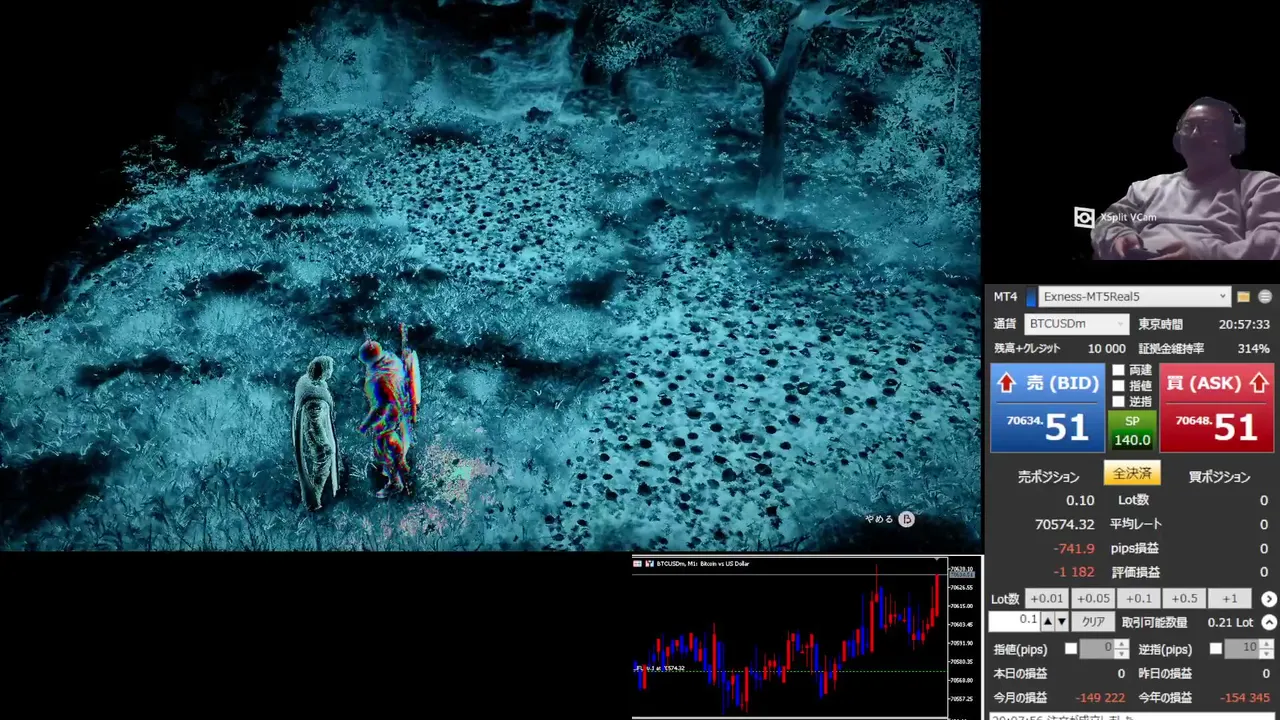
Task: Open the round menu icon in MT4 panel
Action: tap(1265, 297)
